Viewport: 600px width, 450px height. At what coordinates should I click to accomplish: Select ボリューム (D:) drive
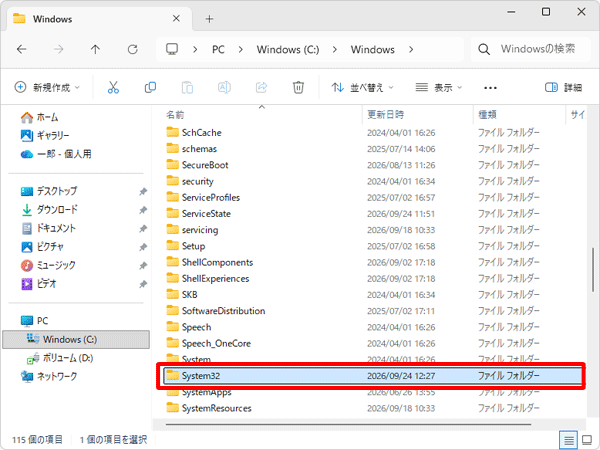pos(59,358)
